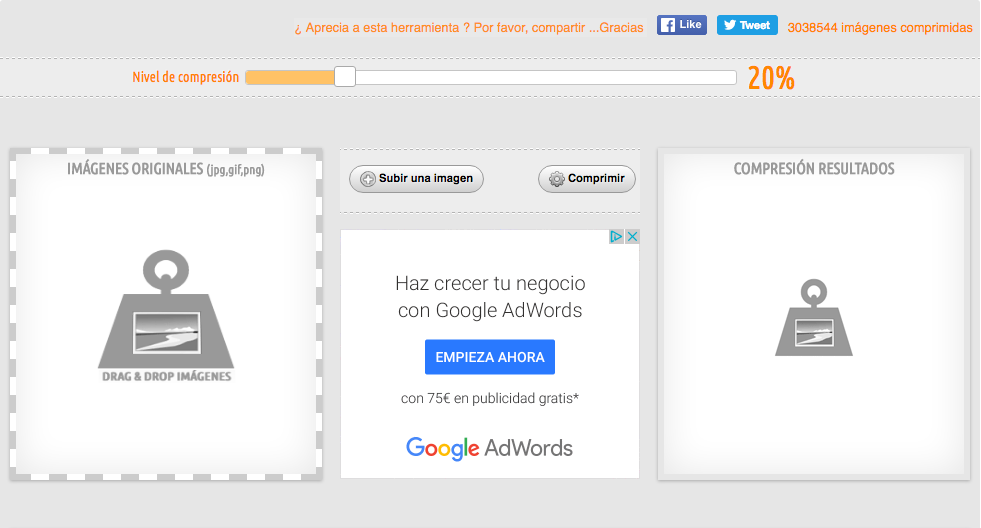Click the Google AdWords logo
Viewport: 981px width, 528px height.
489,448
